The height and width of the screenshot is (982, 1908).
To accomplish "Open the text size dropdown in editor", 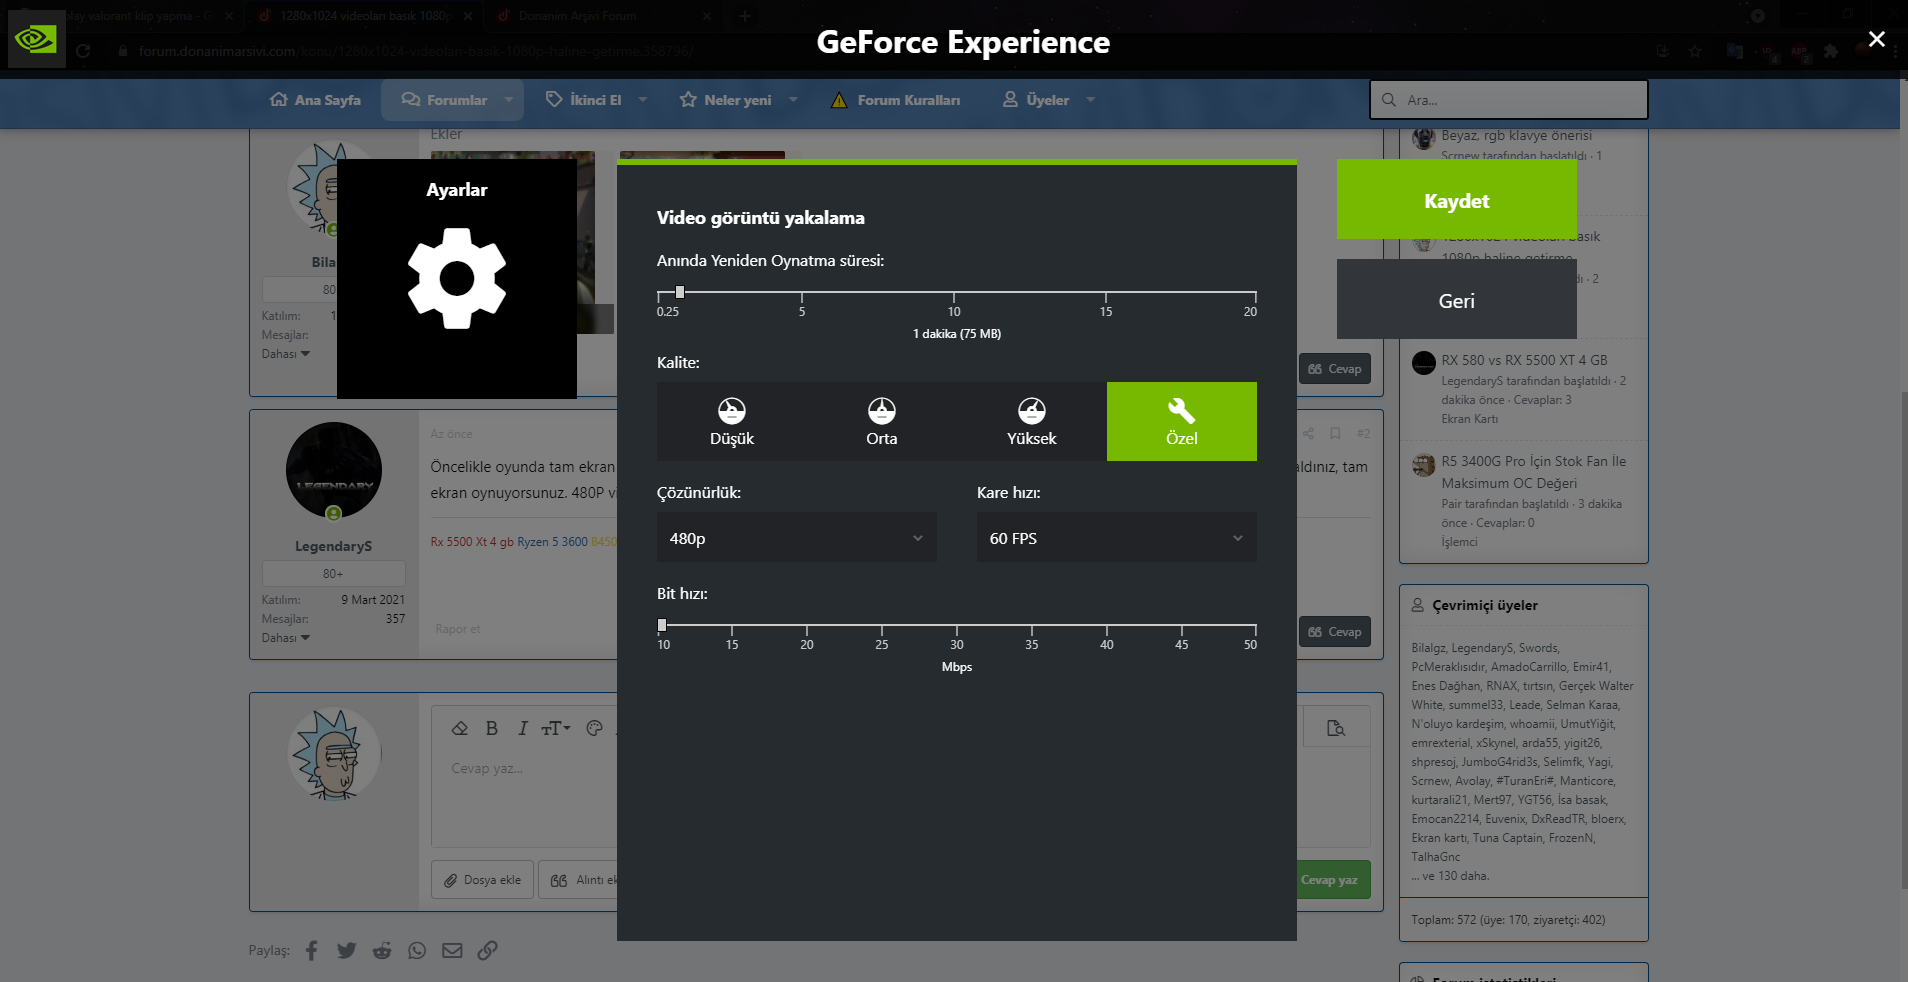I will point(556,728).
